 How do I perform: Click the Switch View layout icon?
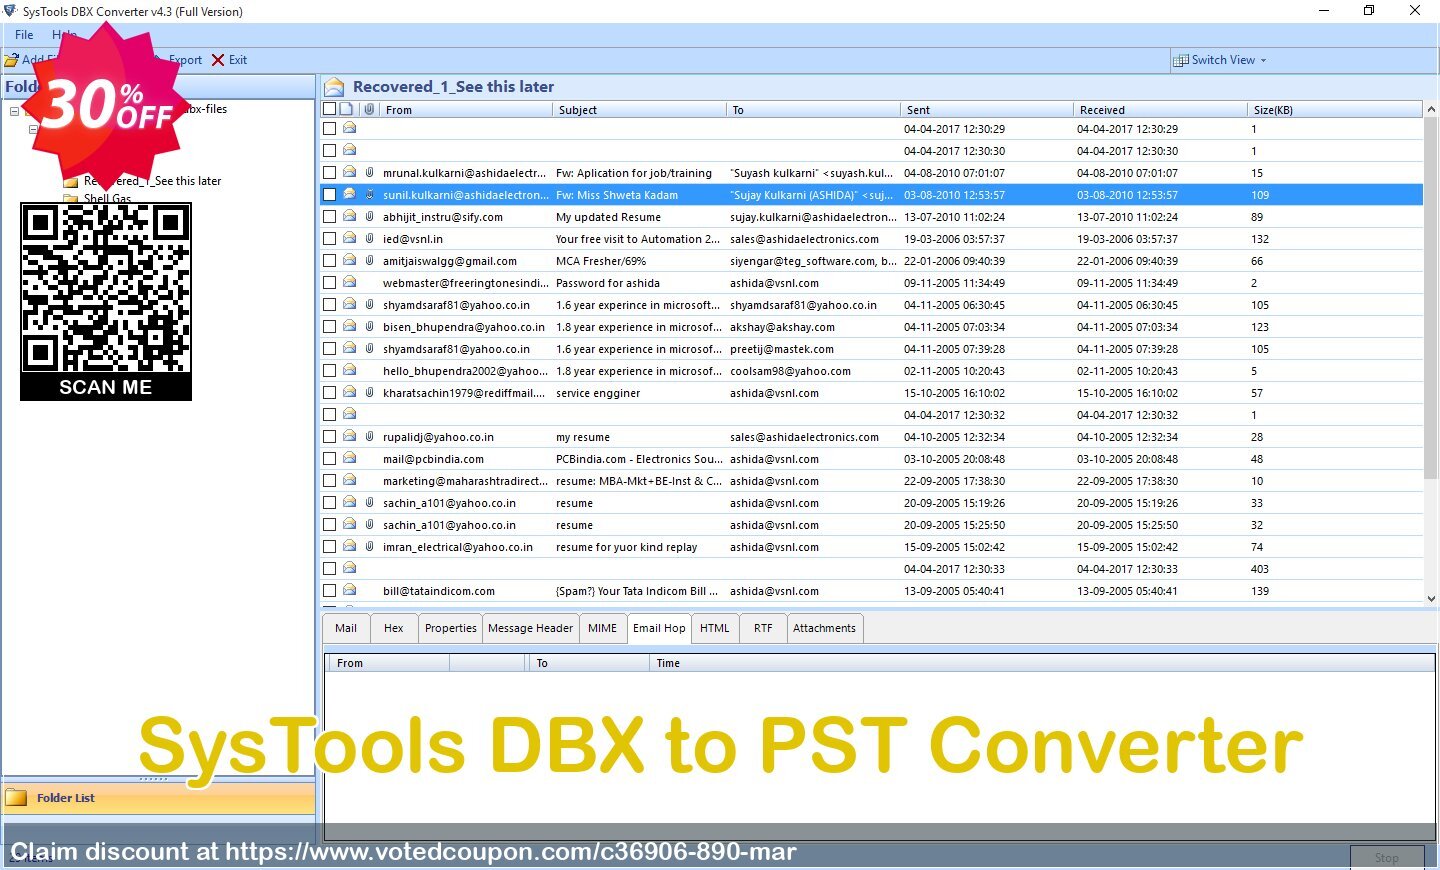pos(1181,60)
